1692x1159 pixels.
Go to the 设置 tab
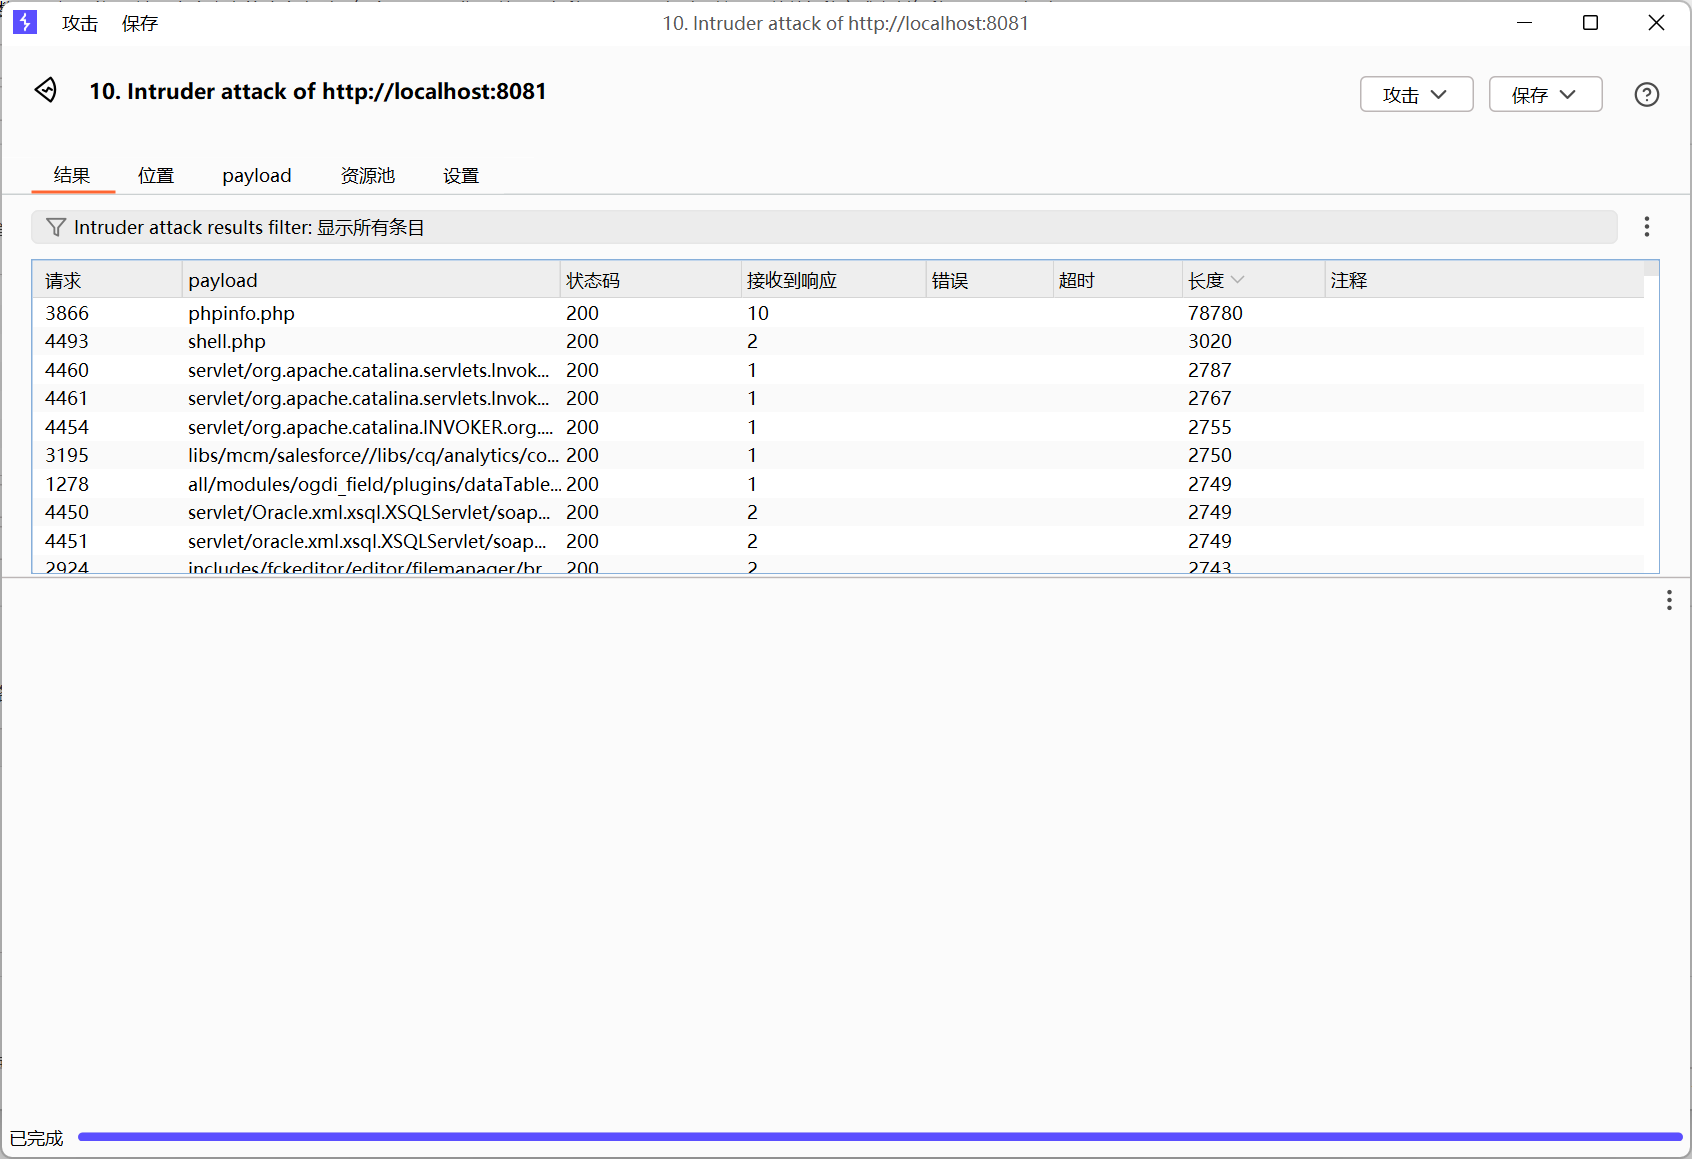pyautogui.click(x=461, y=176)
